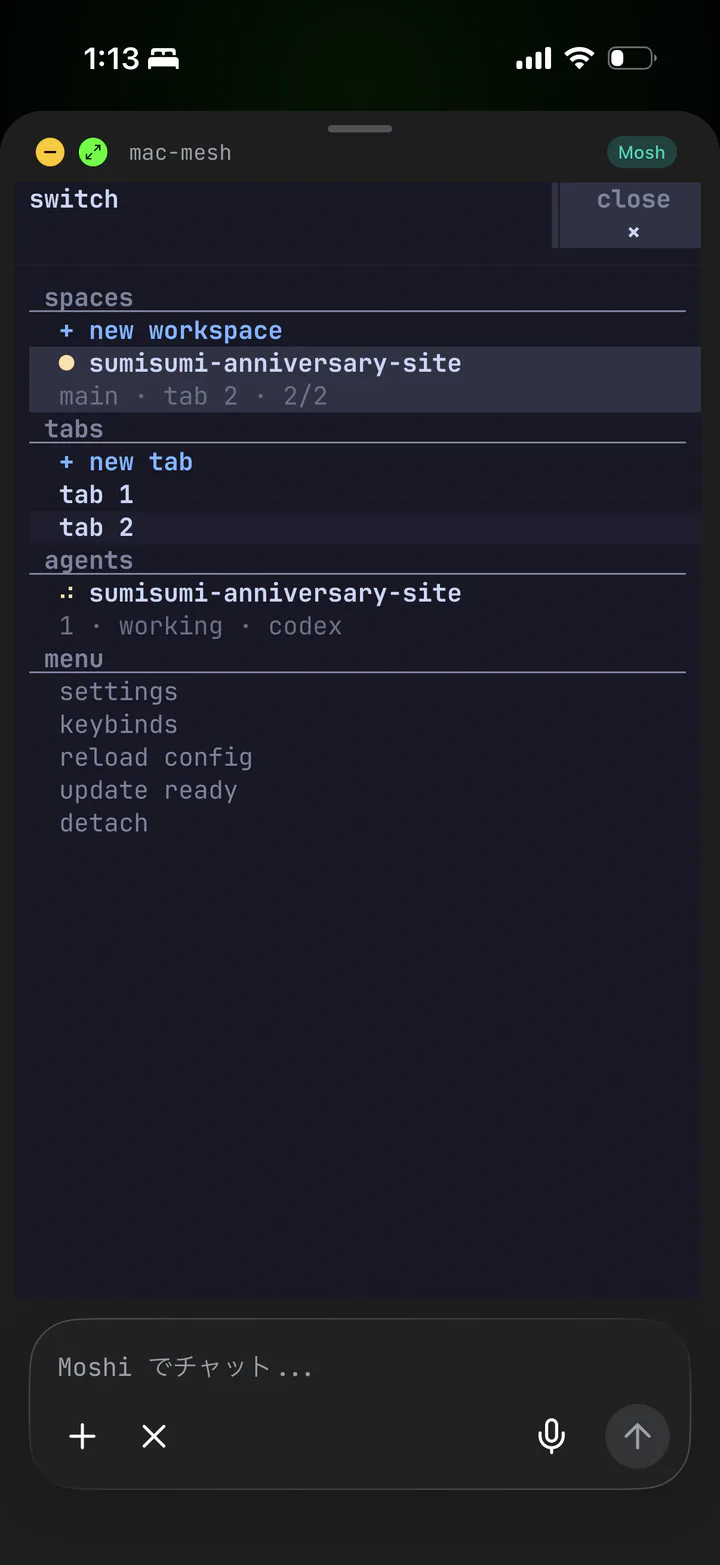Tap the Mosh connection badge
This screenshot has width=720, height=1565.
(x=641, y=152)
